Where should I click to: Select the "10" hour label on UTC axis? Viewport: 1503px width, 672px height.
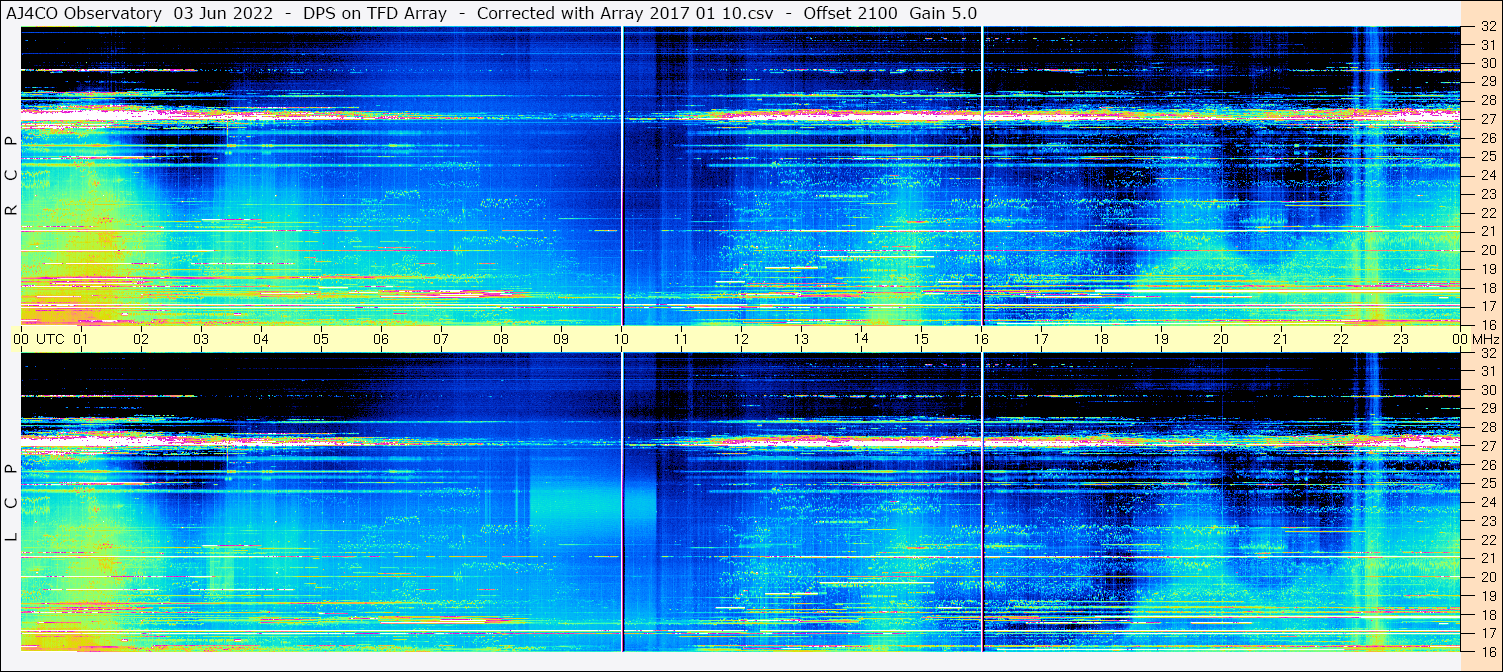pyautogui.click(x=621, y=339)
